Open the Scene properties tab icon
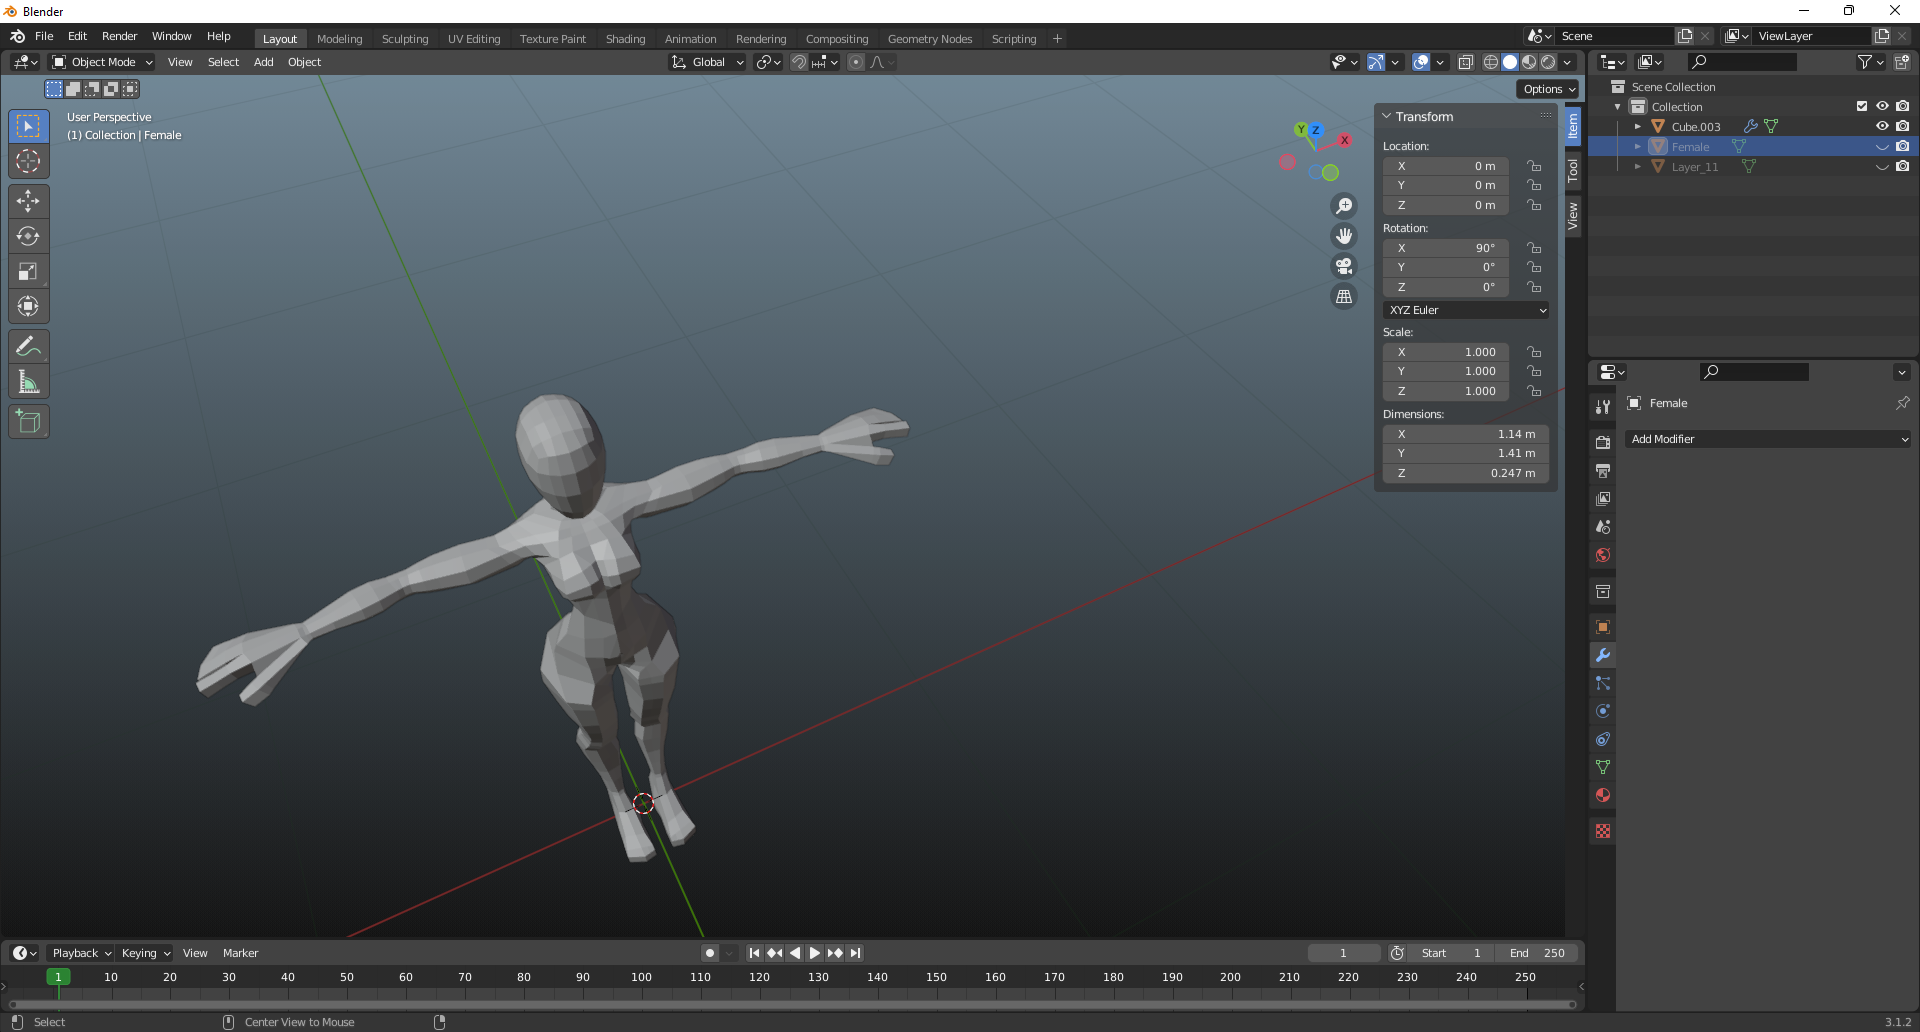This screenshot has width=1920, height=1032. (x=1603, y=526)
